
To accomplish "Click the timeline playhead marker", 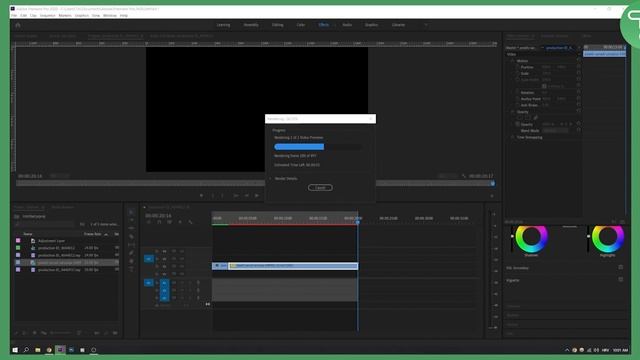I will click(358, 222).
